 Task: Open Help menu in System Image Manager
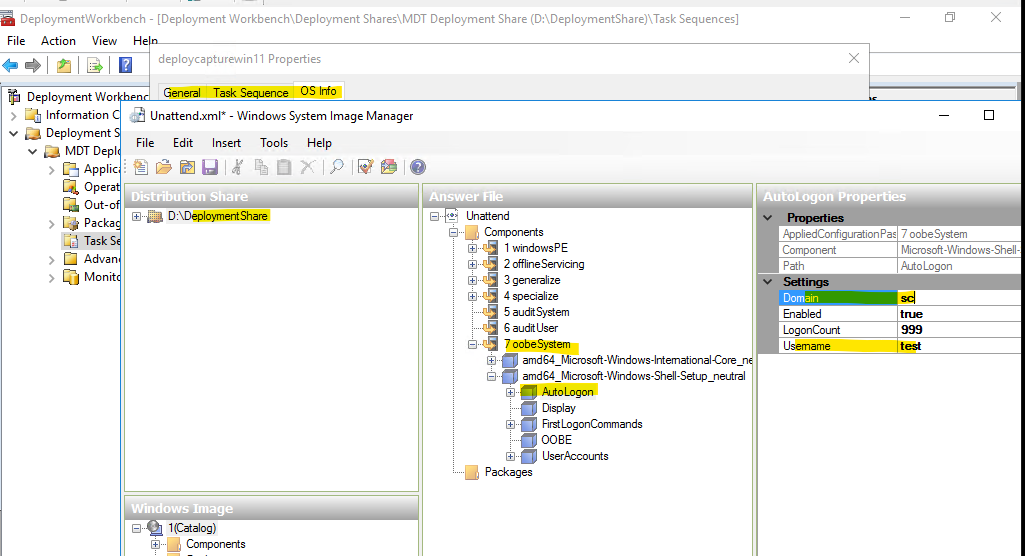[319, 143]
